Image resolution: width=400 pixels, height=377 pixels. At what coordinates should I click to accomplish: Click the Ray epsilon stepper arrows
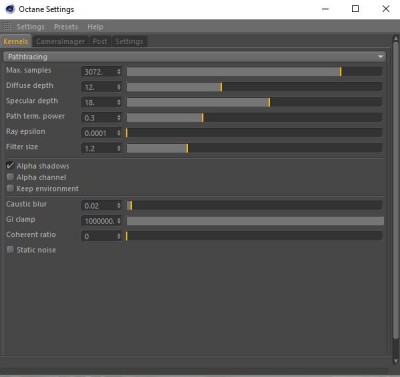119,133
